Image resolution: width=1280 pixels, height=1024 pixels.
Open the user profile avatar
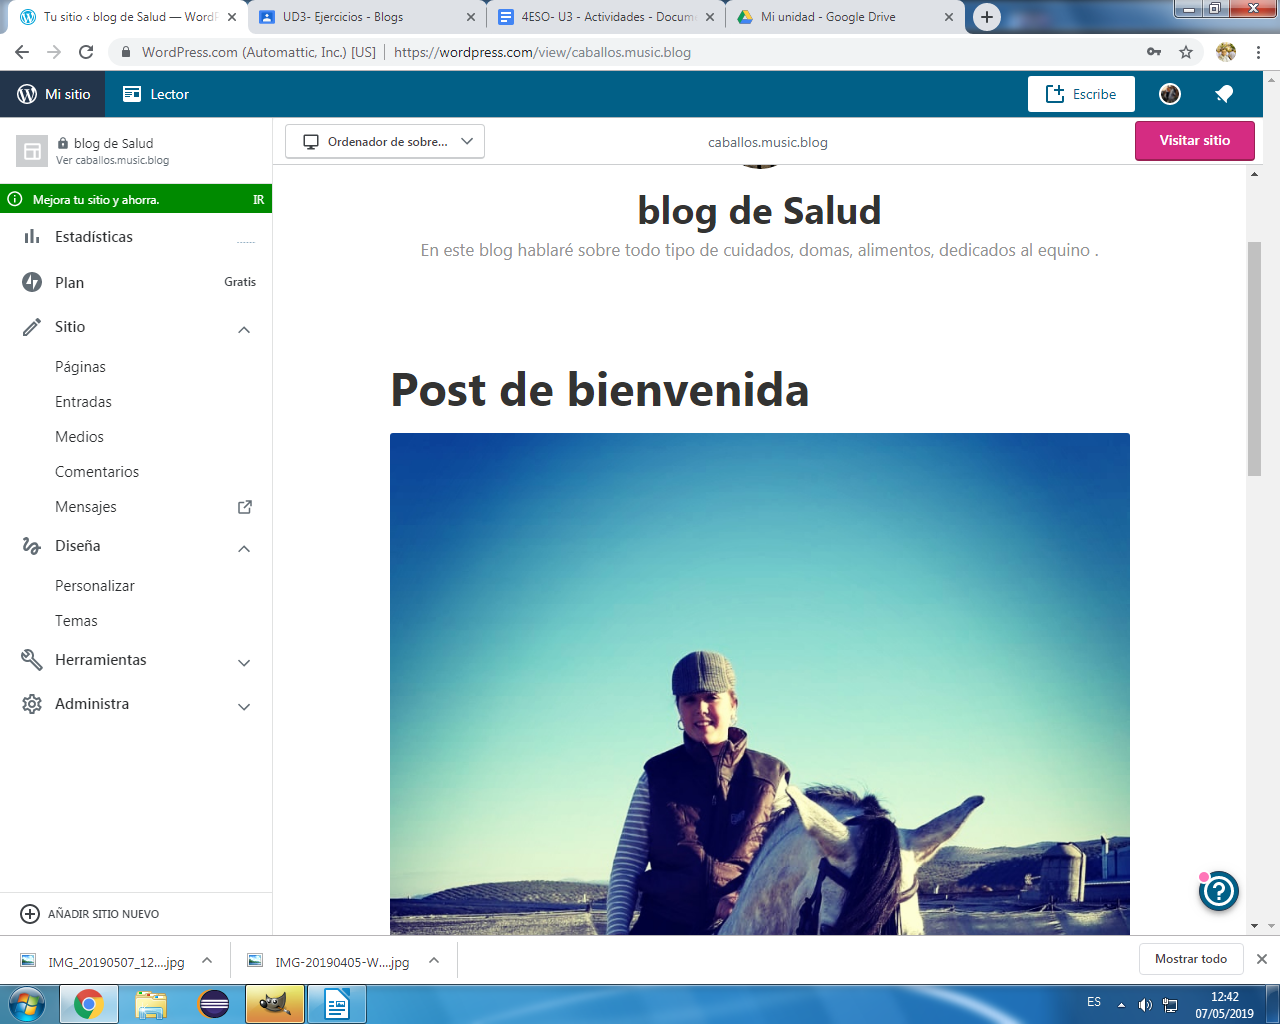coord(1170,94)
